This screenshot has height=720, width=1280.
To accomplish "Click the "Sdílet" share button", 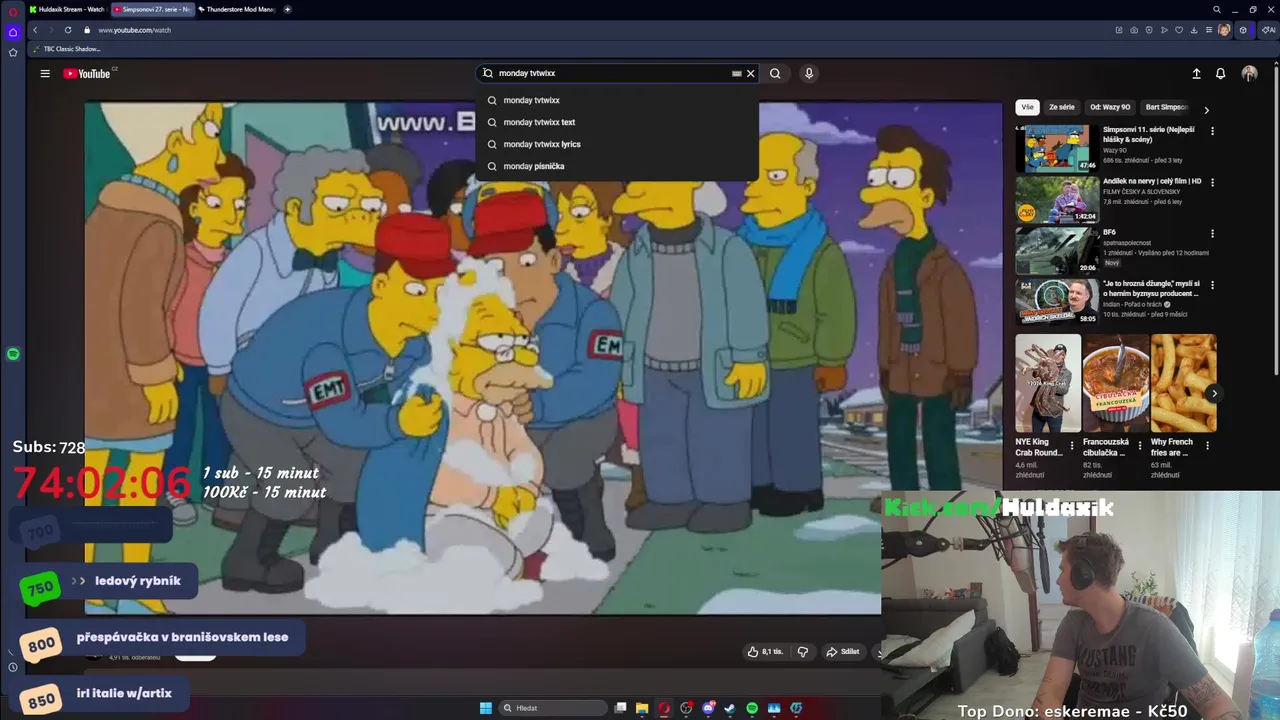I will [843, 652].
